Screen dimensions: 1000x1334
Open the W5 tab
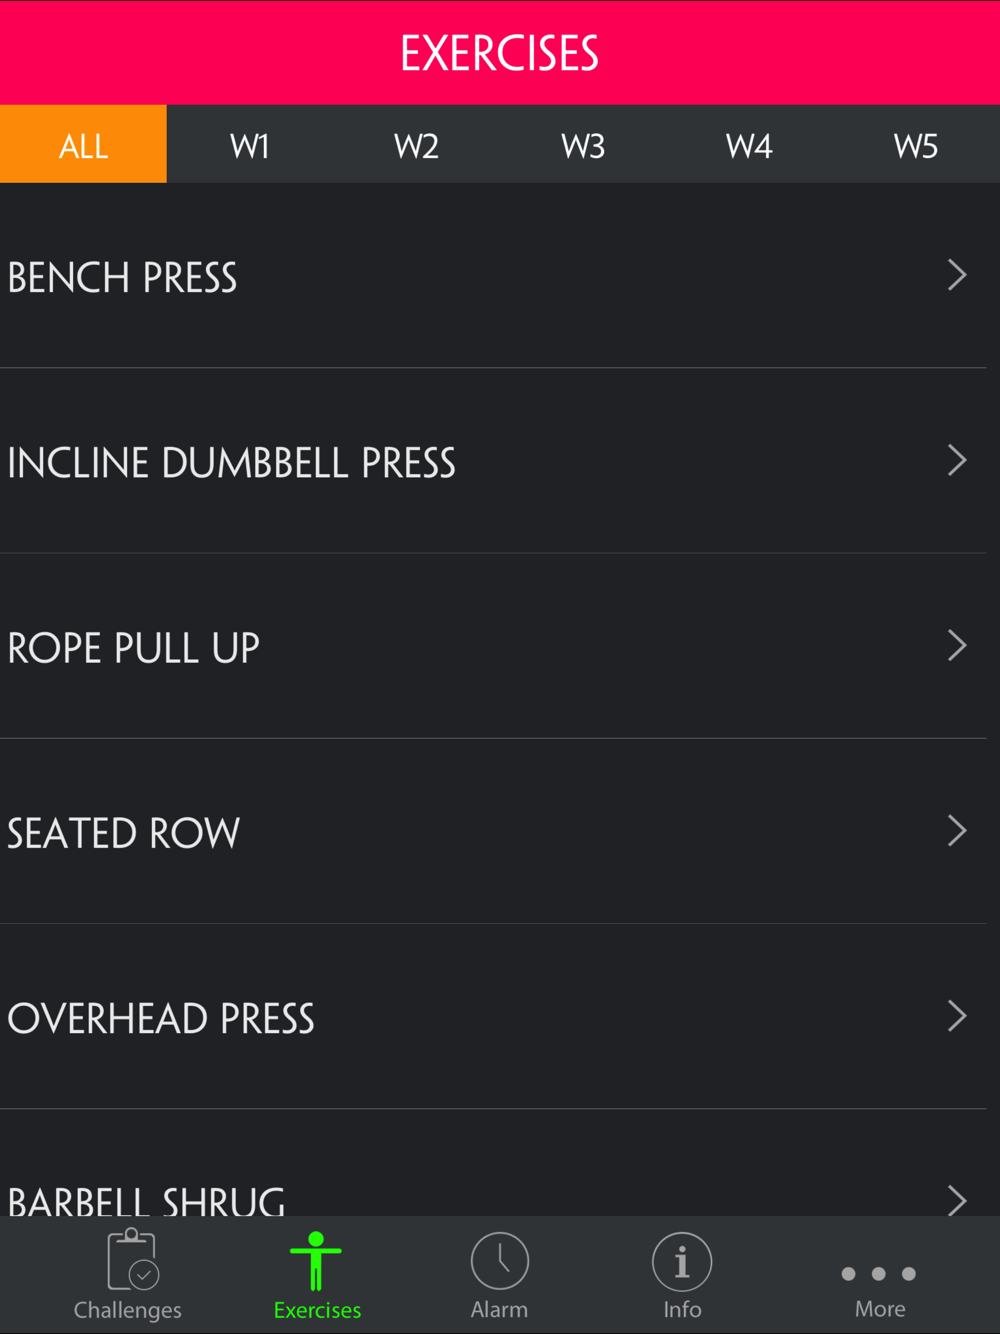[915, 145]
